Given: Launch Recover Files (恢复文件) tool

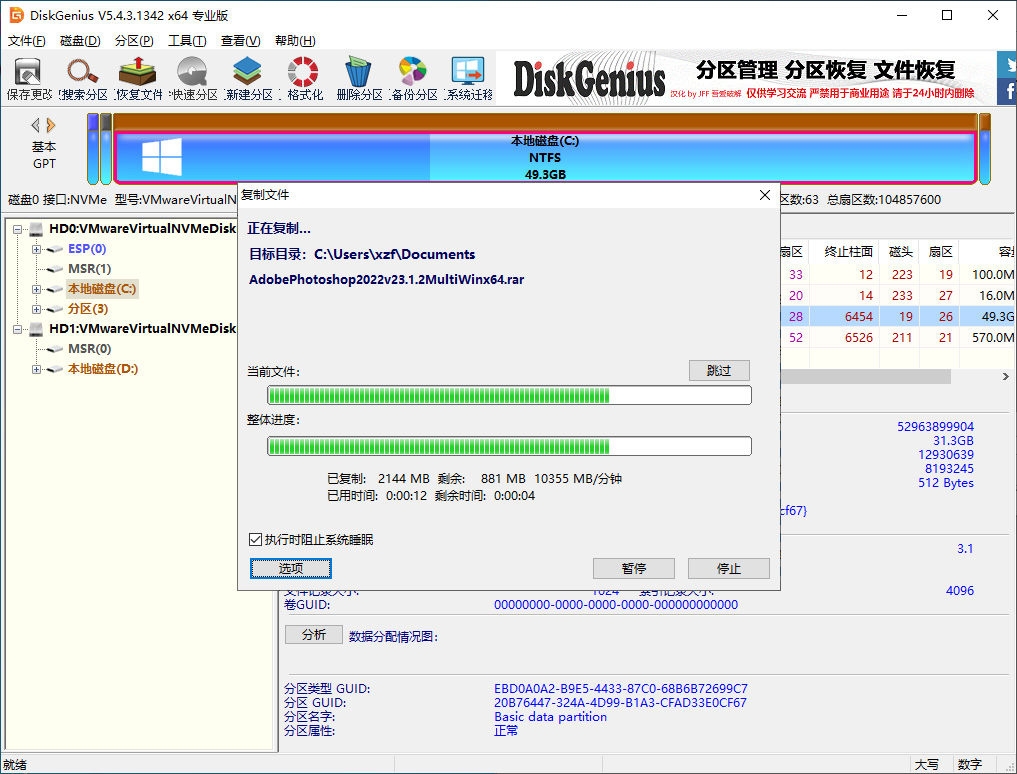Looking at the screenshot, I should [x=138, y=79].
